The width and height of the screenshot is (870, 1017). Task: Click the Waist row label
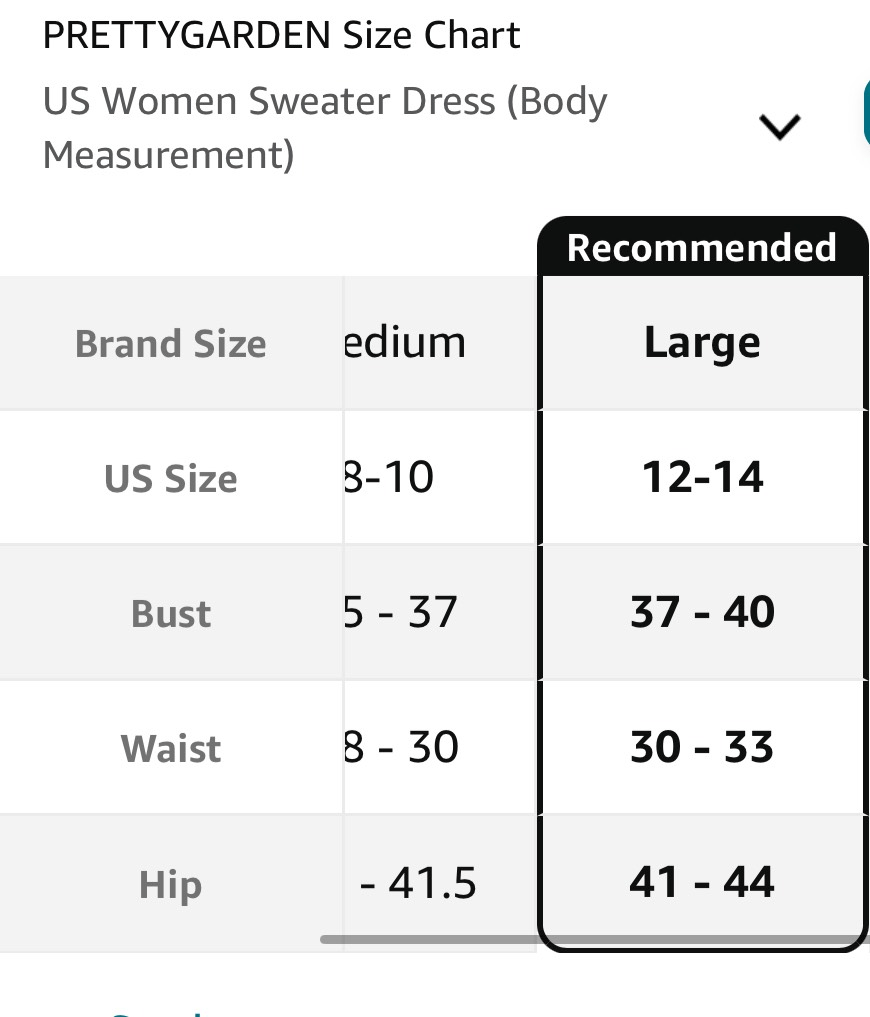tap(171, 748)
